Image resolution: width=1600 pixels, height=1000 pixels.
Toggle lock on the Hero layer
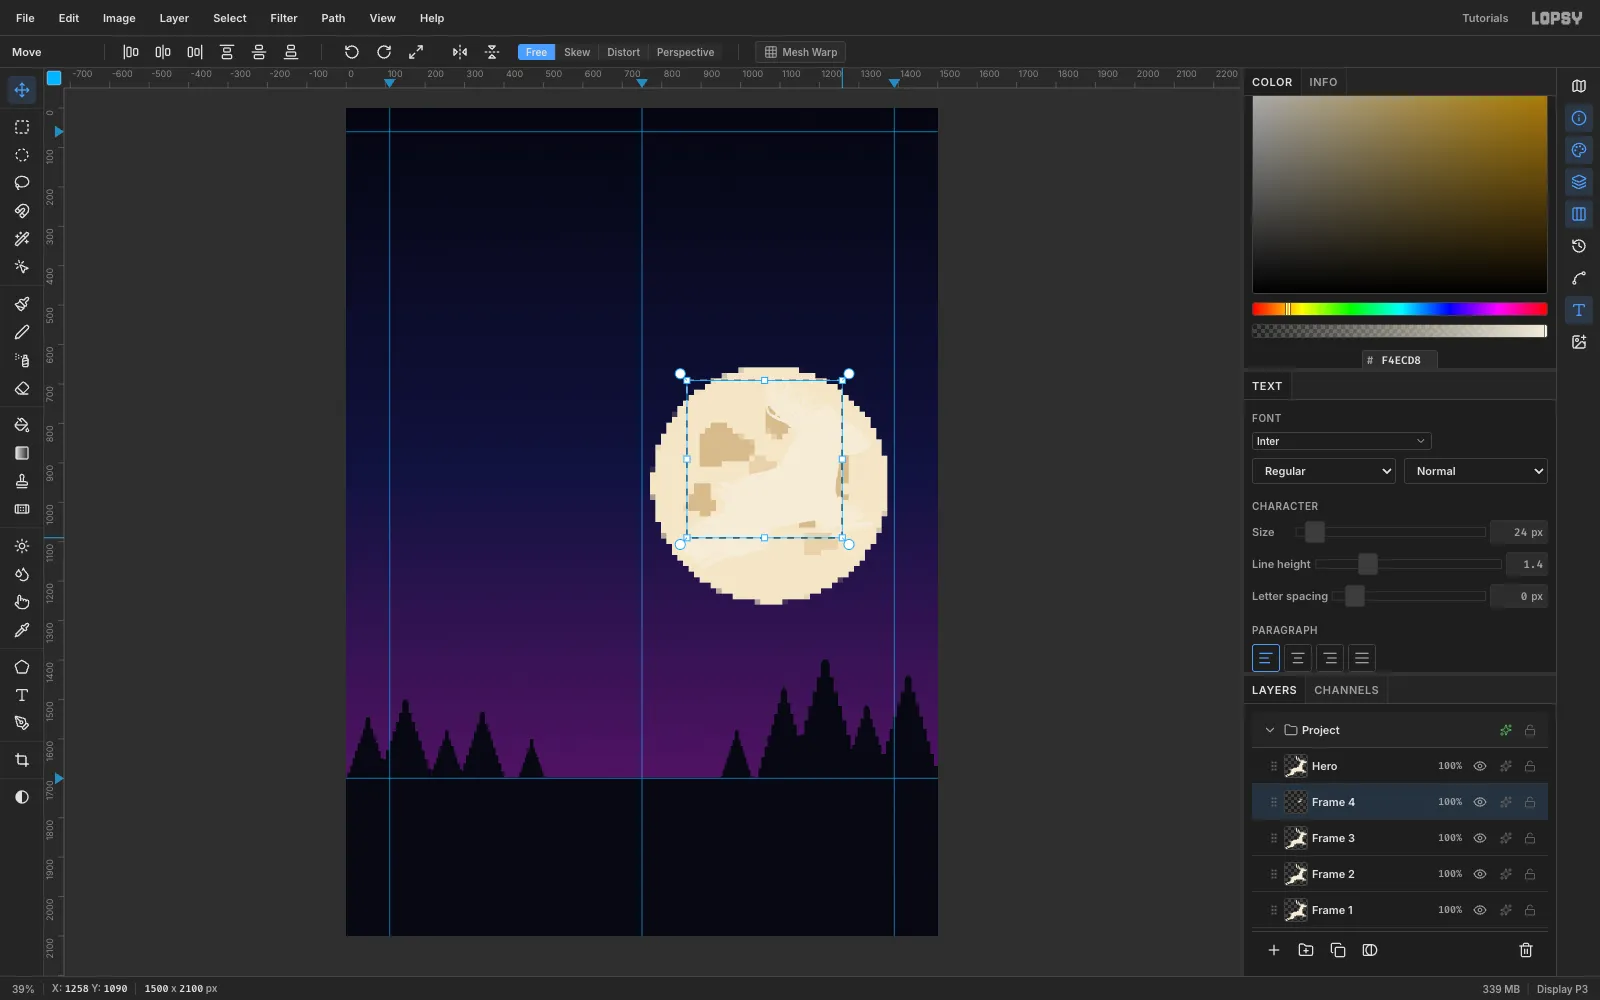[x=1530, y=766]
